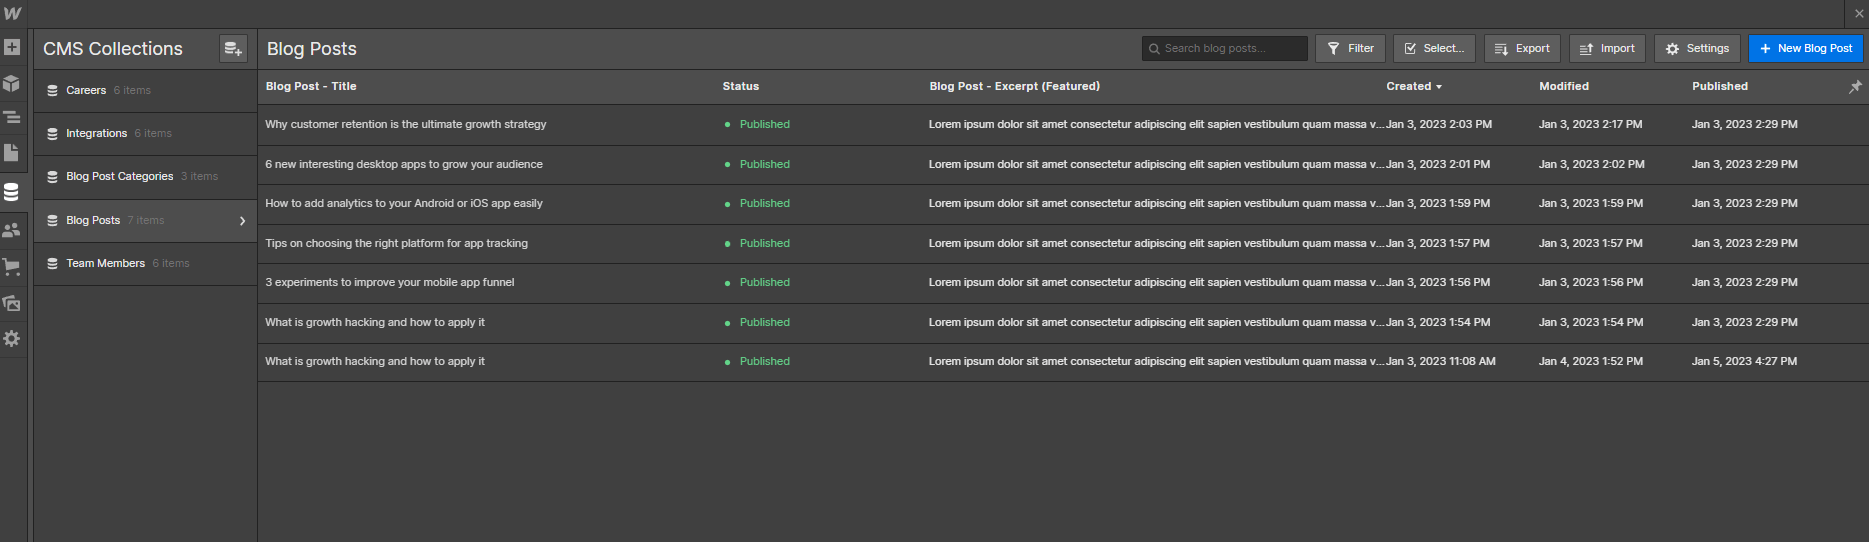
Task: Open the Filter options
Action: click(1349, 49)
